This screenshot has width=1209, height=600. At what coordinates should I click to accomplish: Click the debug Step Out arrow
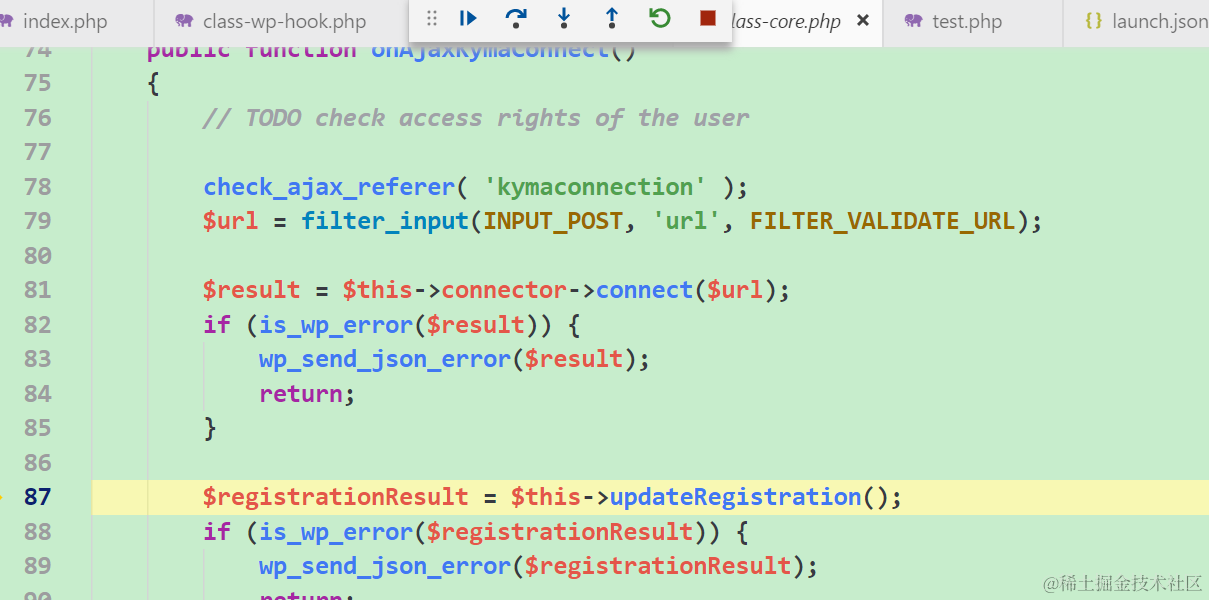tap(612, 18)
